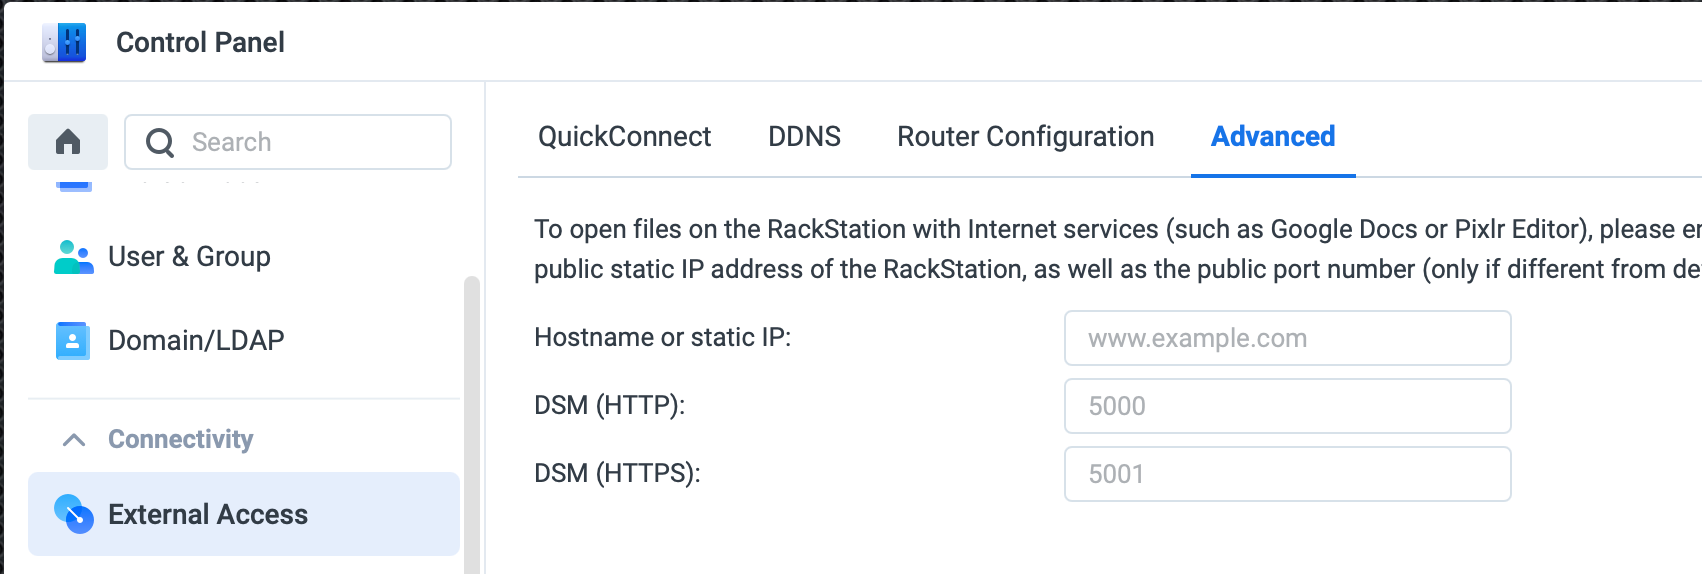Go to the Control Panel home button
1702x574 pixels.
coord(68,142)
